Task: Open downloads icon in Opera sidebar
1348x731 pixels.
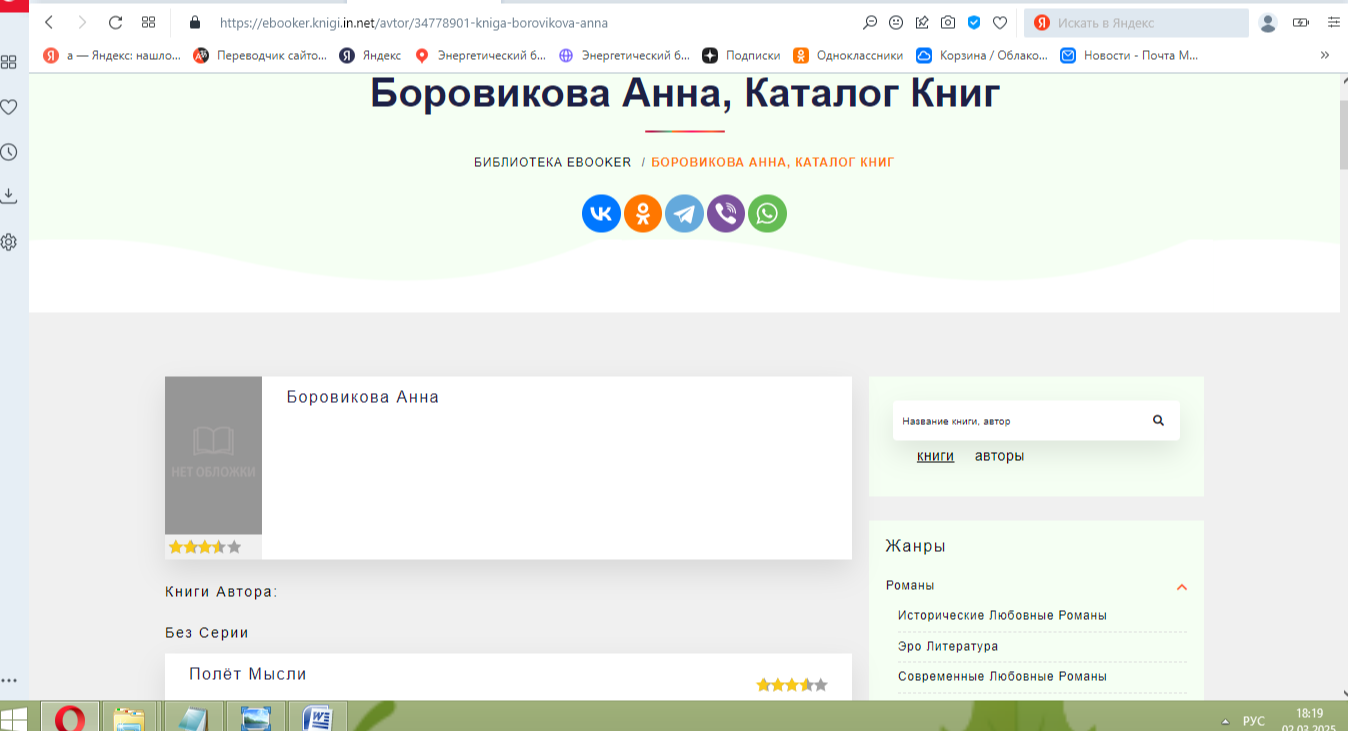Action: pos(8,196)
